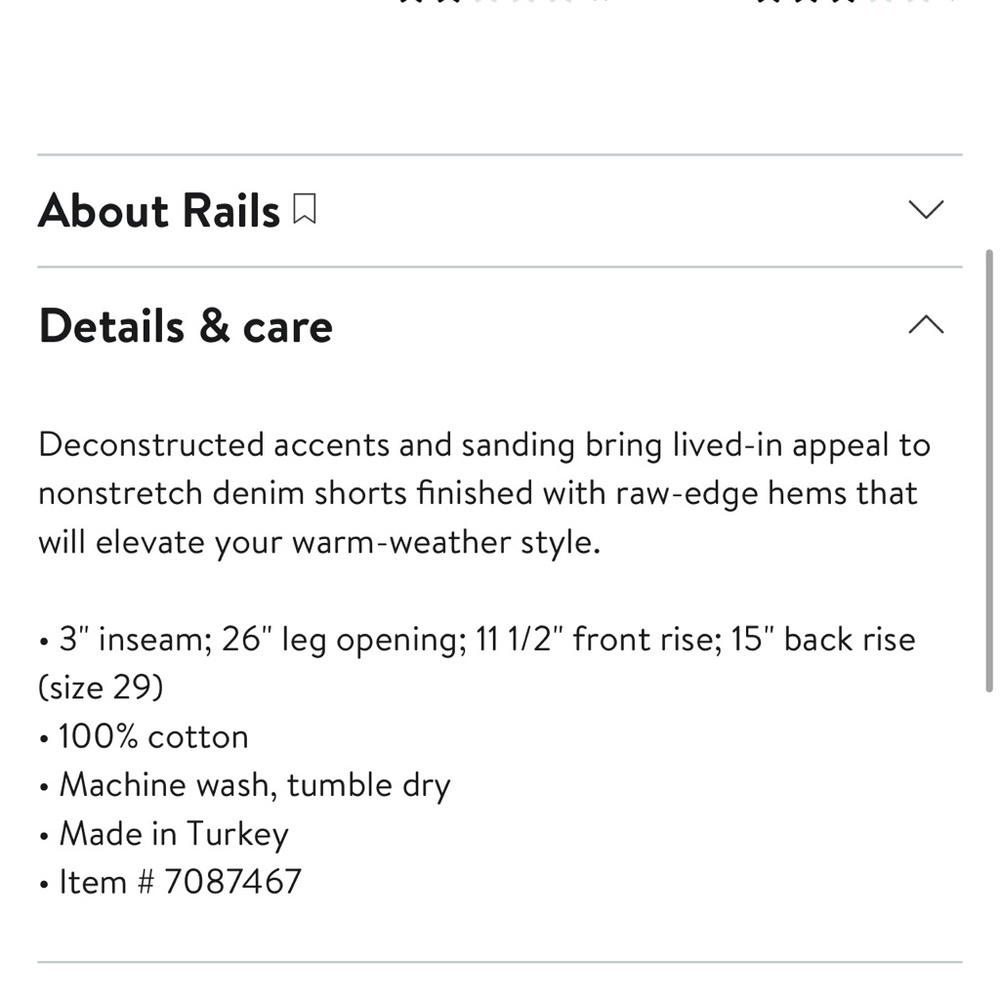Click the cut-off left star rating
The image size is (1000, 1000).
point(504,2)
